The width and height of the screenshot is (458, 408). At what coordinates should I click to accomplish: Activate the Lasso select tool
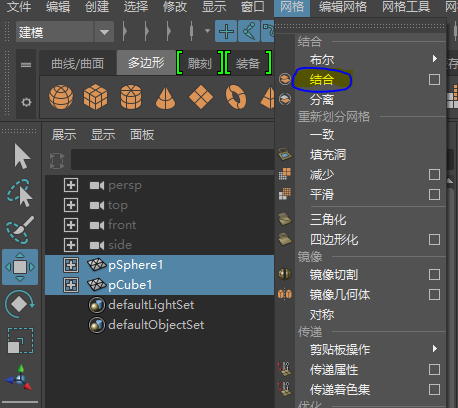pyautogui.click(x=20, y=193)
